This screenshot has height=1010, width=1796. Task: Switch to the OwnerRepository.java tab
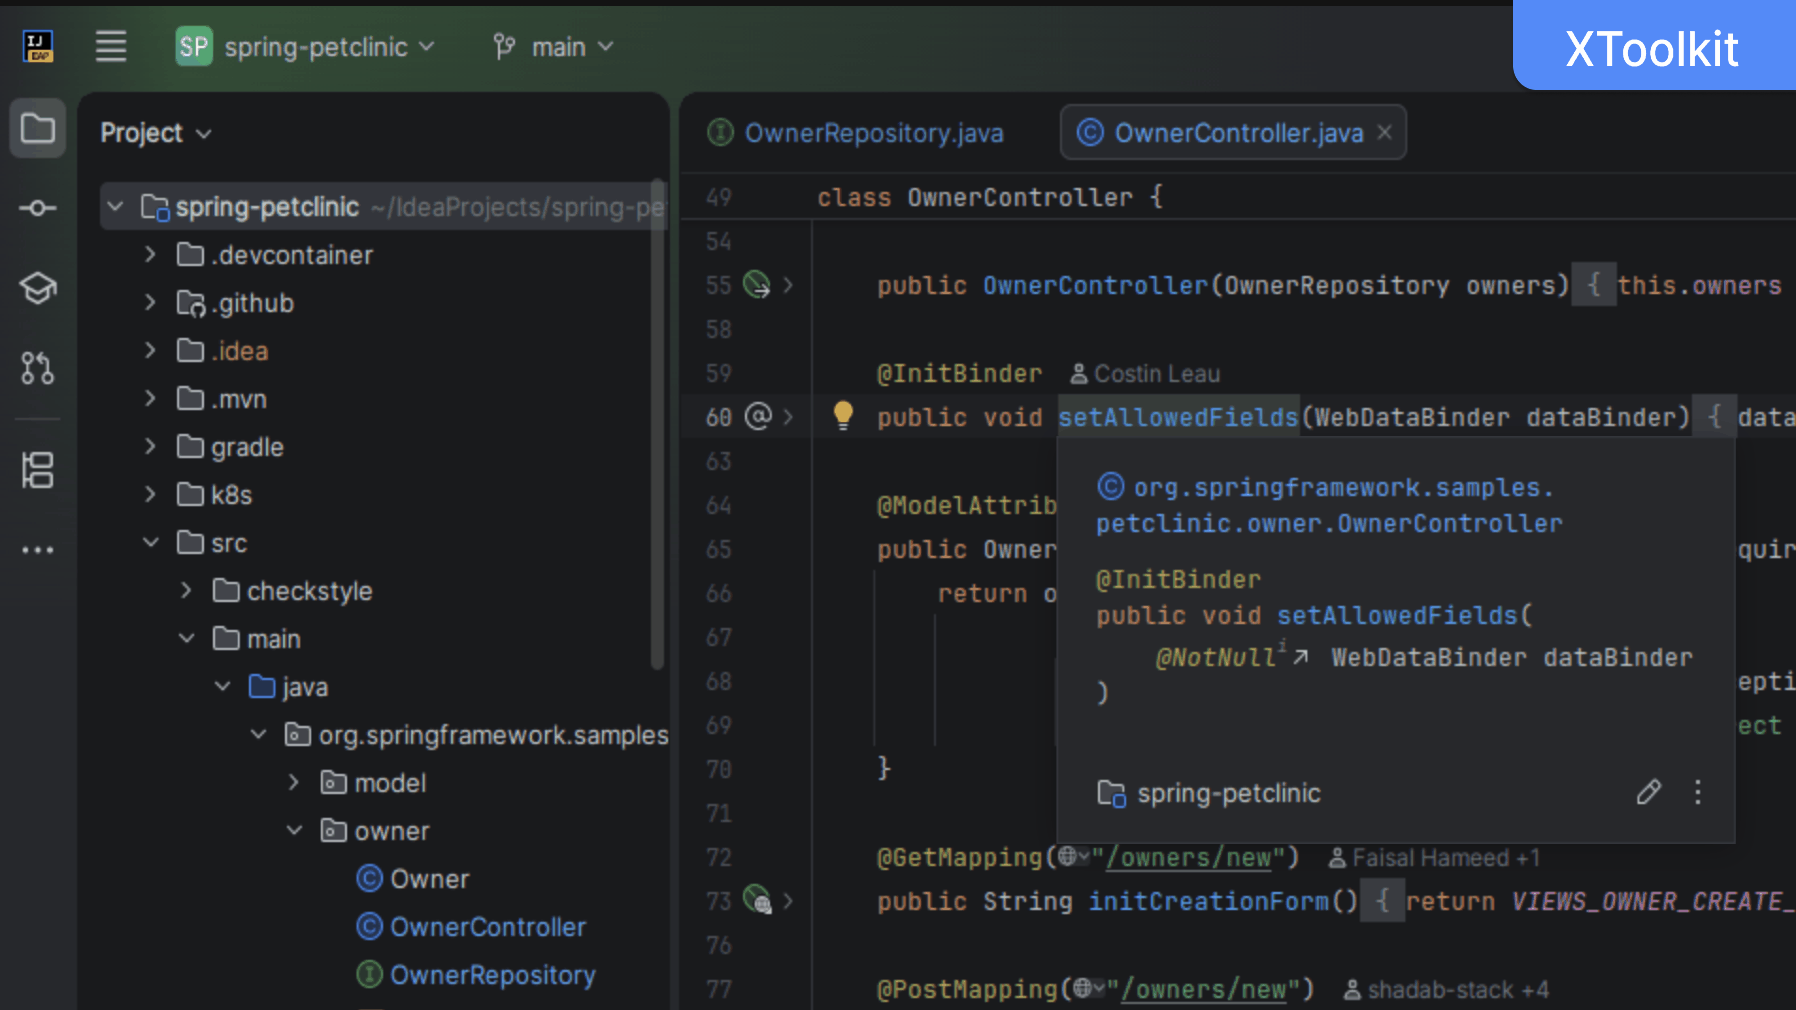(x=873, y=132)
